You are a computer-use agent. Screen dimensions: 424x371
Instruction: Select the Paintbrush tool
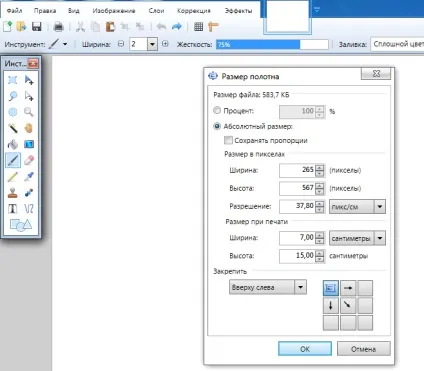pos(13,160)
